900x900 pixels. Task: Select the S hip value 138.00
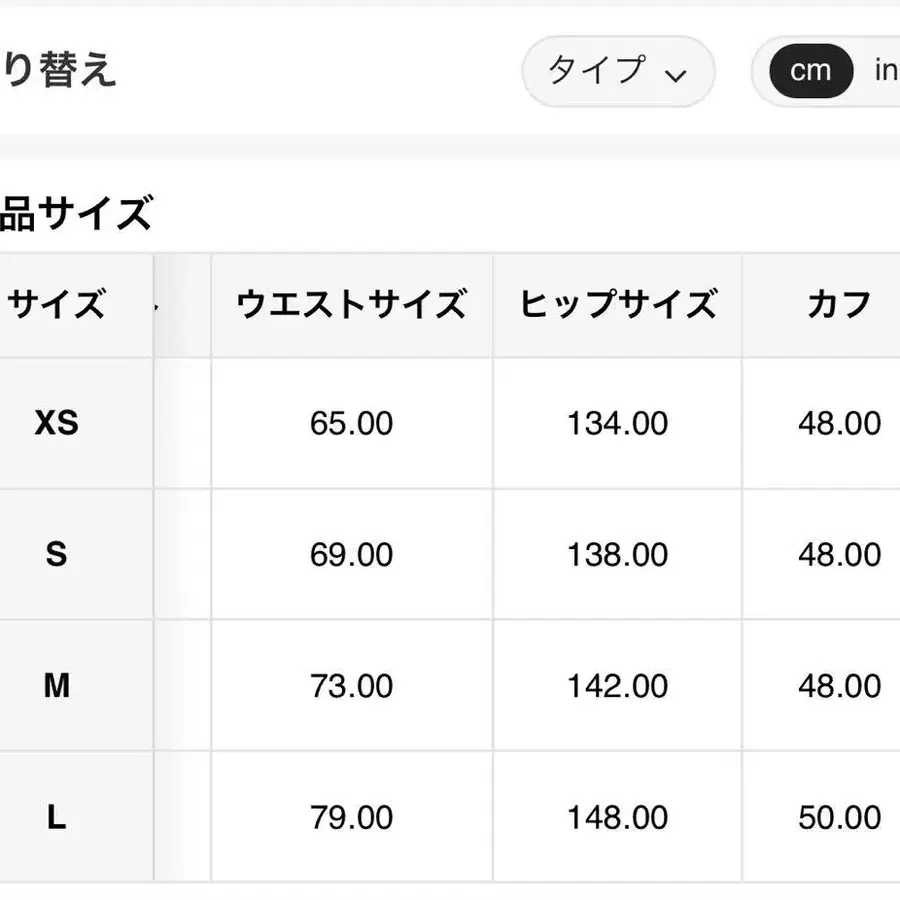[x=617, y=554]
